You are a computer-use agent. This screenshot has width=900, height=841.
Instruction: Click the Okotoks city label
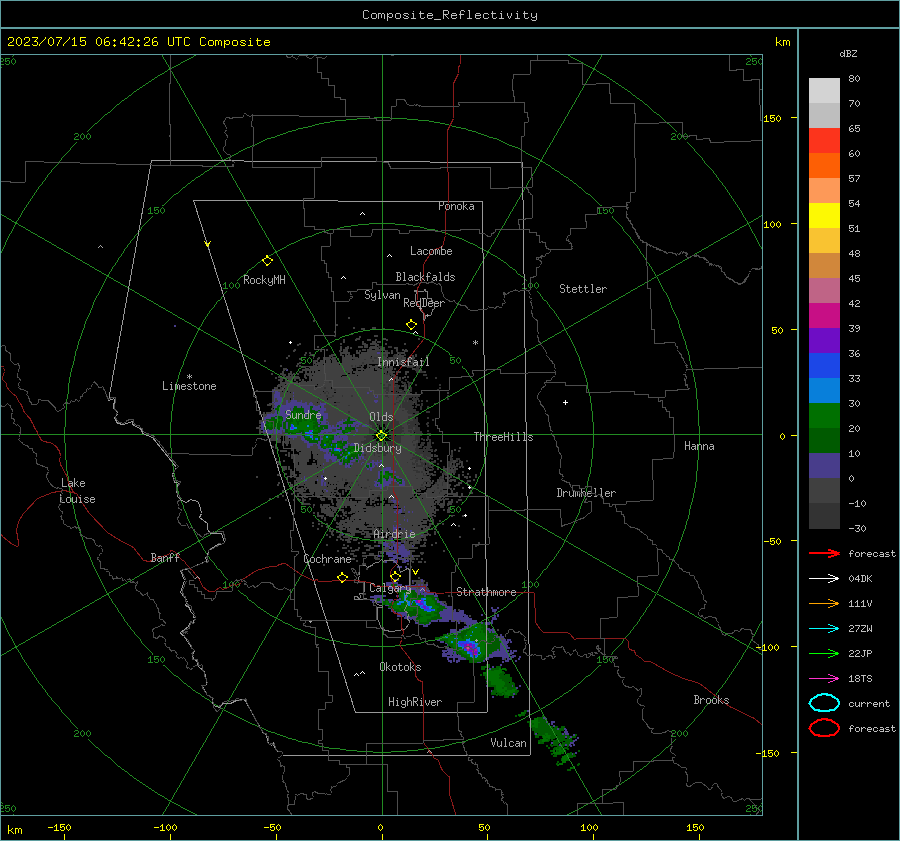click(x=400, y=667)
